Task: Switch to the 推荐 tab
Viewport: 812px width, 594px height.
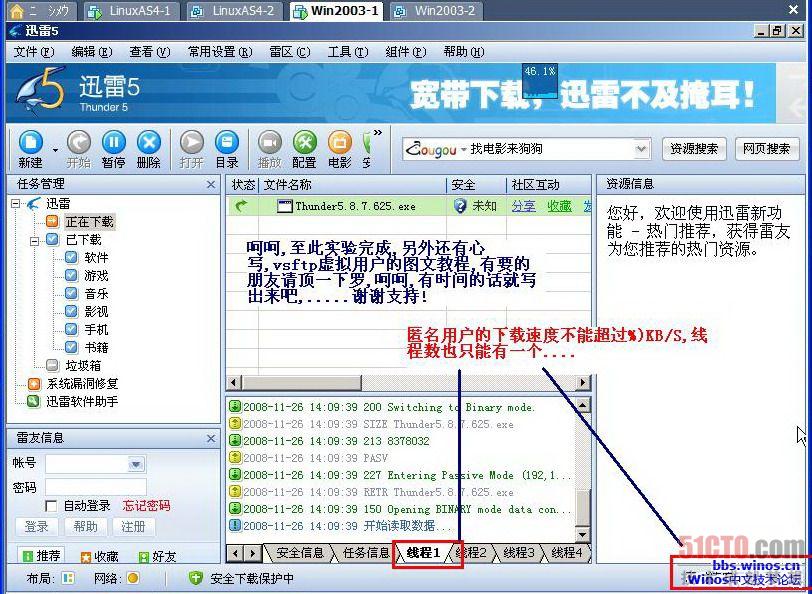Action: pos(42,556)
